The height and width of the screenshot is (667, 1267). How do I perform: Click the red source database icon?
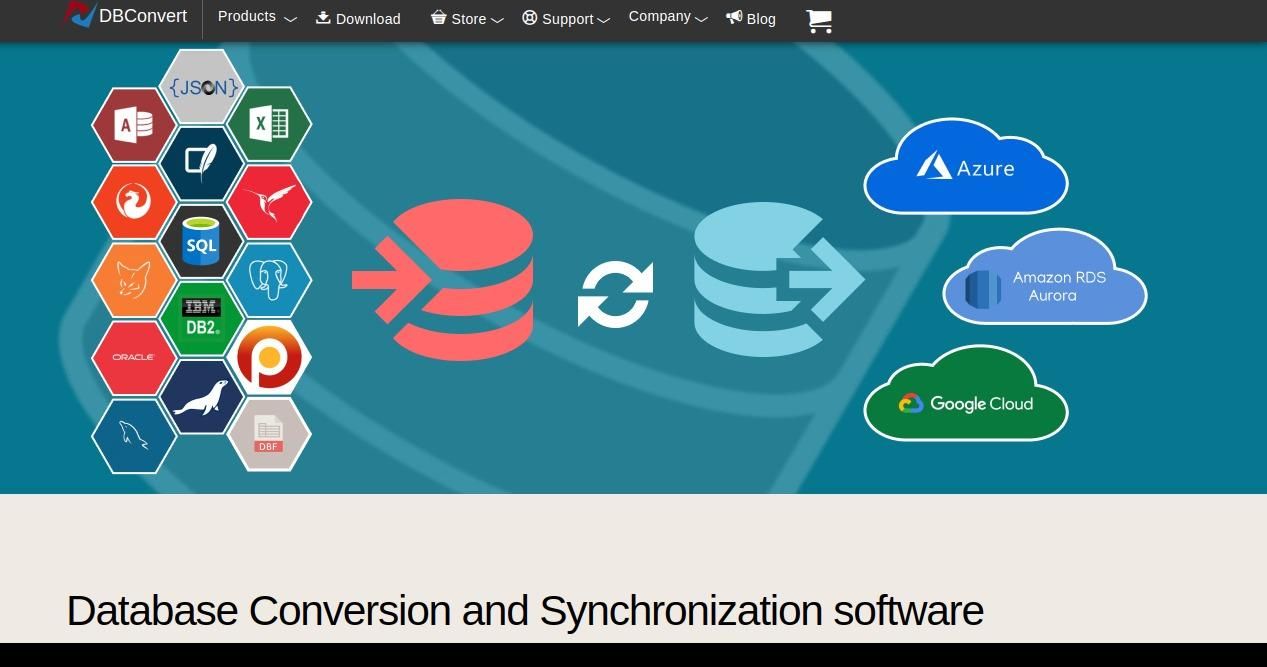pos(443,280)
